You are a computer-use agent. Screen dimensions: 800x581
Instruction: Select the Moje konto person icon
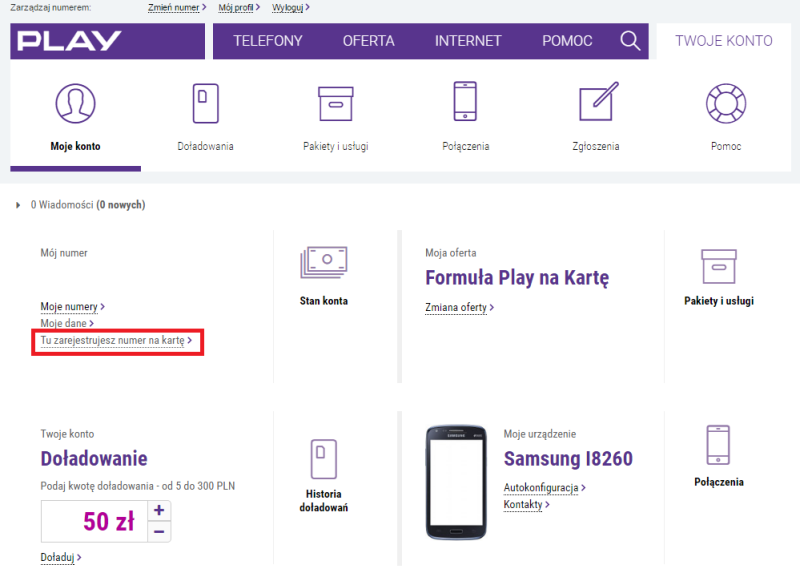click(75, 104)
